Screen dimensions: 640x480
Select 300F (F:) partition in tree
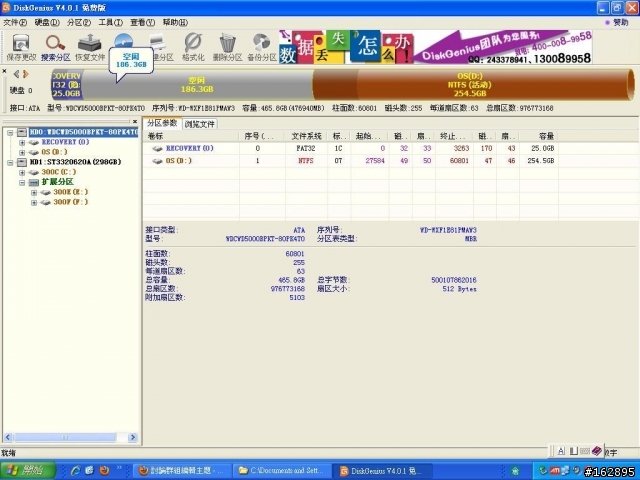(71, 202)
